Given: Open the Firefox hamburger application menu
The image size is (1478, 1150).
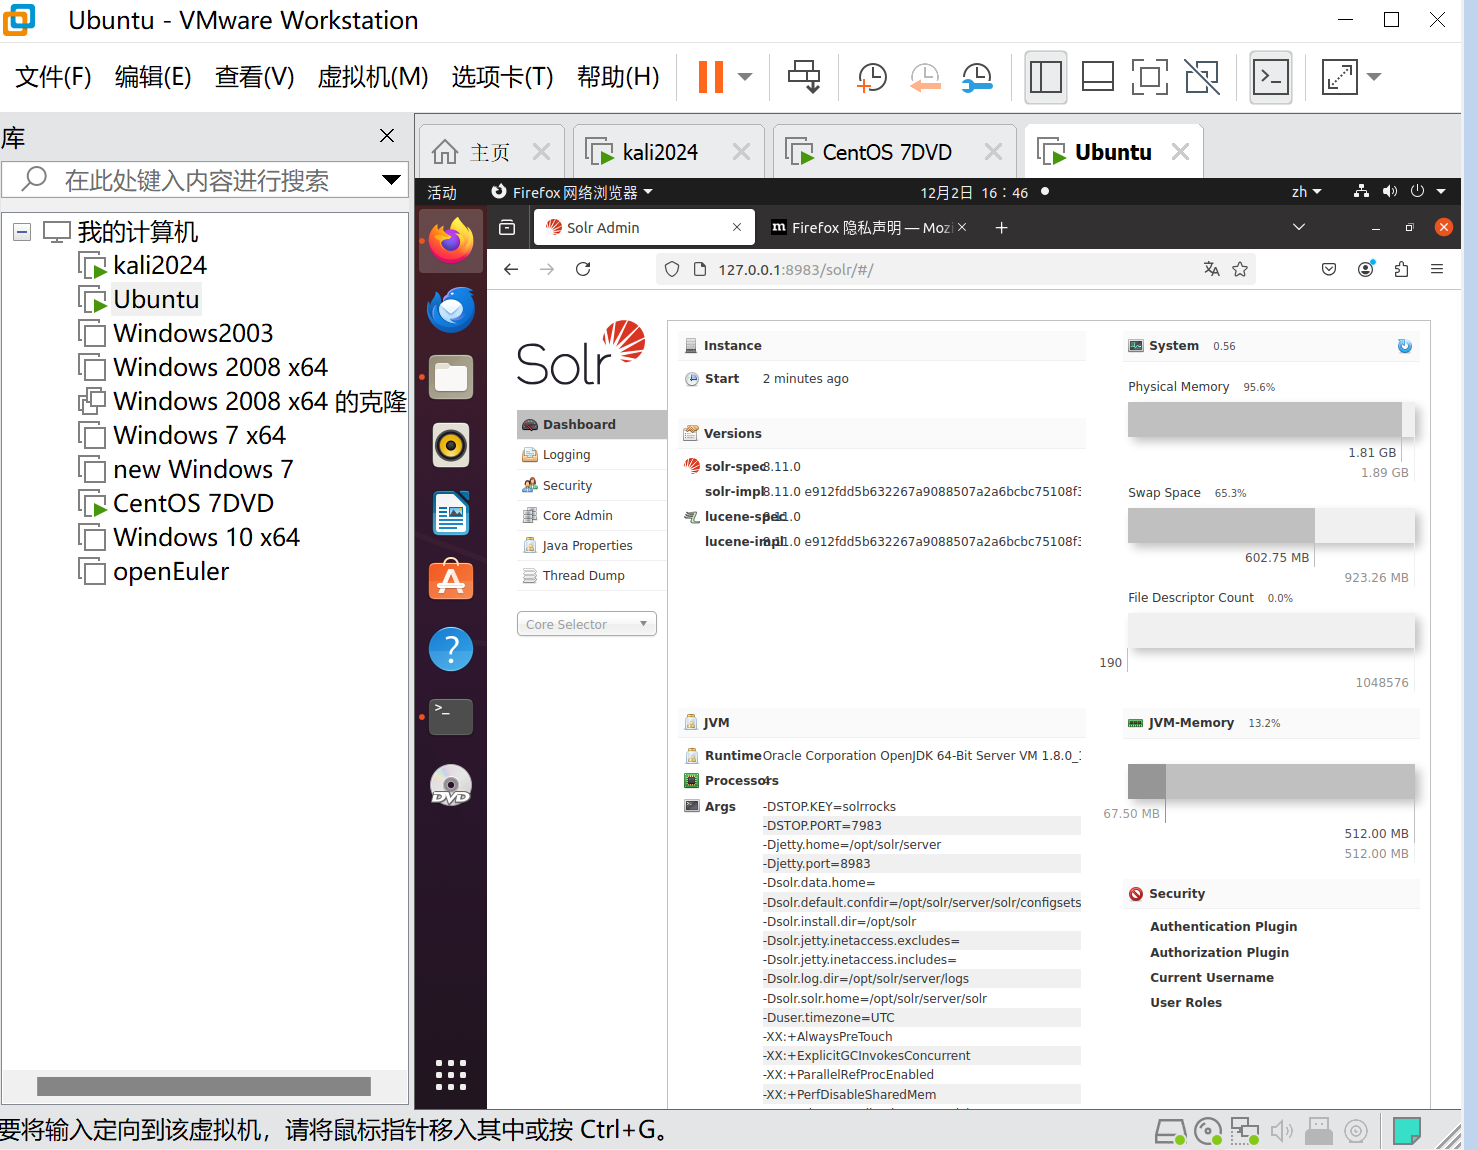Looking at the screenshot, I should point(1437,269).
